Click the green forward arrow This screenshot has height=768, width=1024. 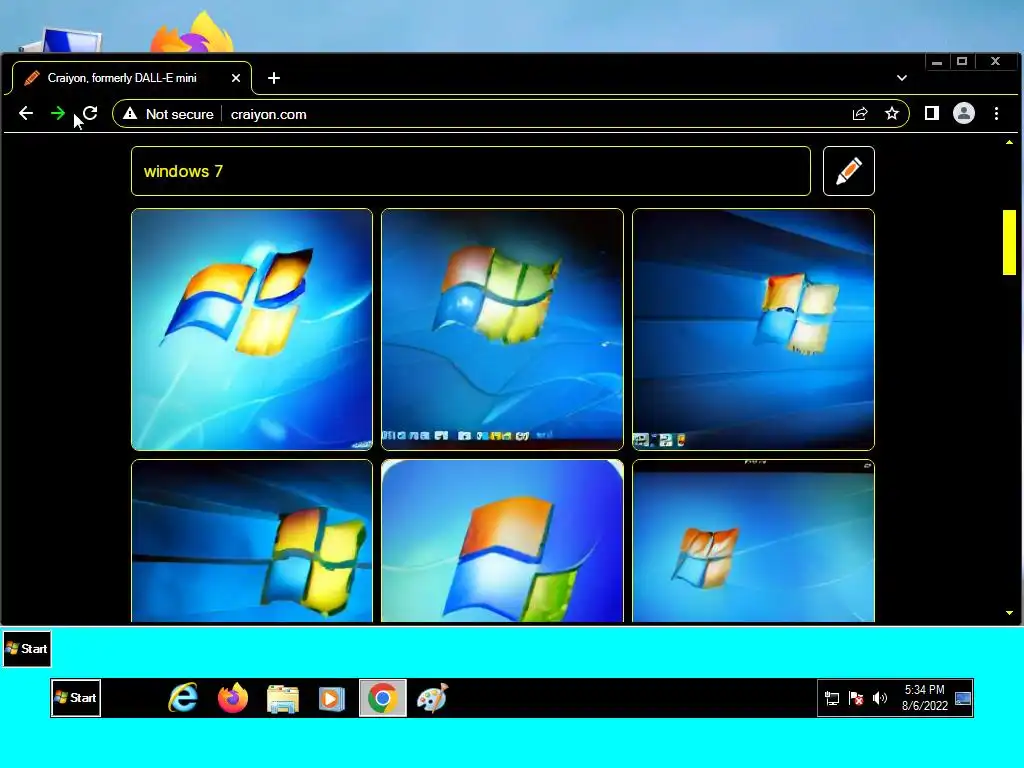[57, 114]
